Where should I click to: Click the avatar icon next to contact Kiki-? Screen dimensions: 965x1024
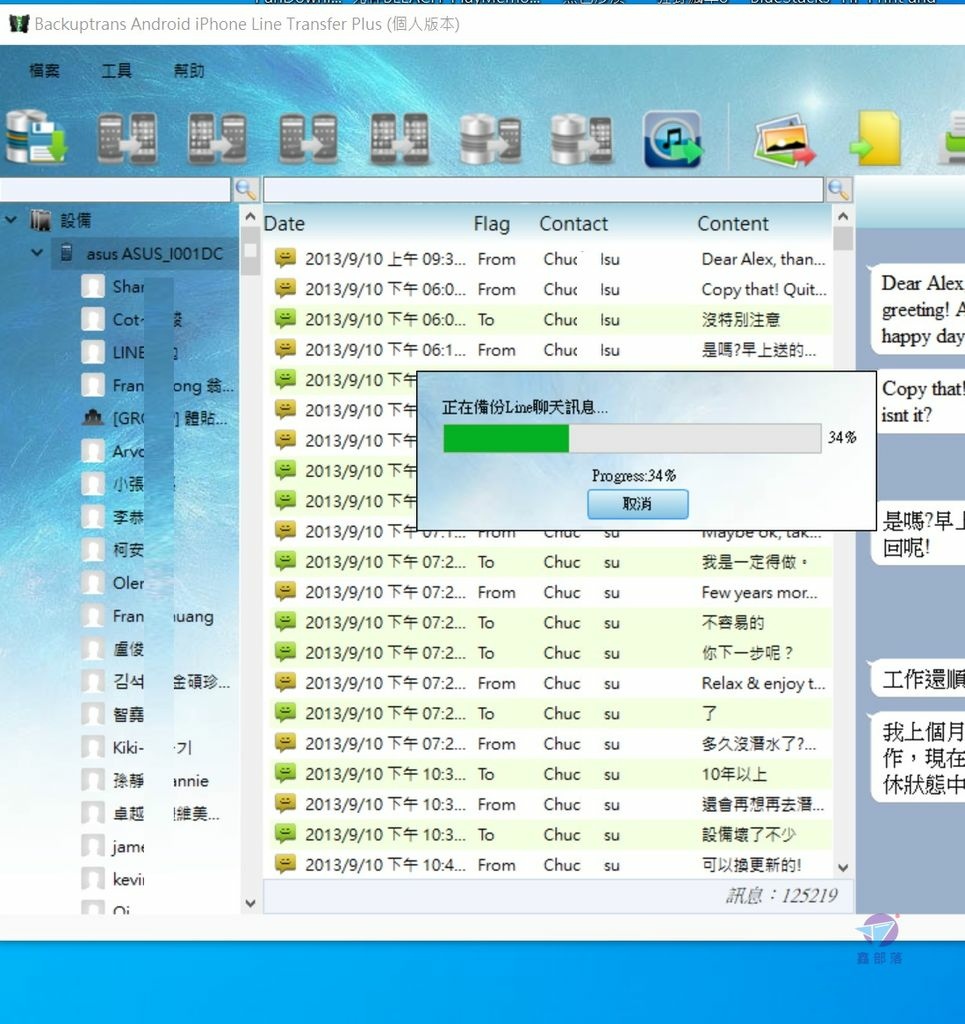[x=93, y=746]
